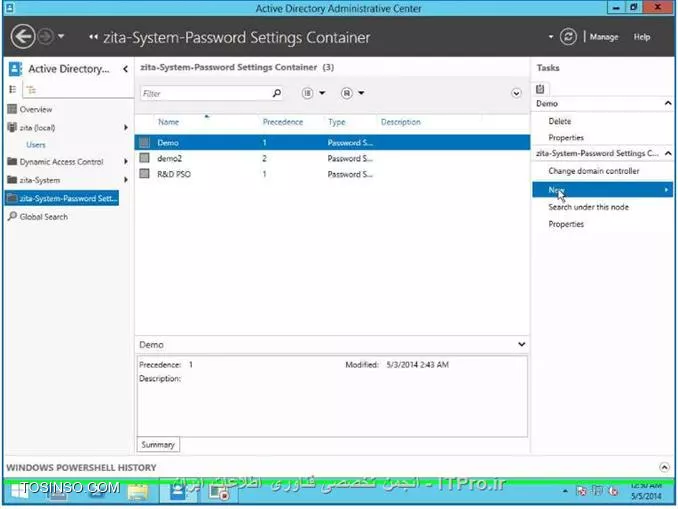Open Properties under Demo tasks
Image resolution: width=678 pixels, height=509 pixels.
[x=566, y=138]
